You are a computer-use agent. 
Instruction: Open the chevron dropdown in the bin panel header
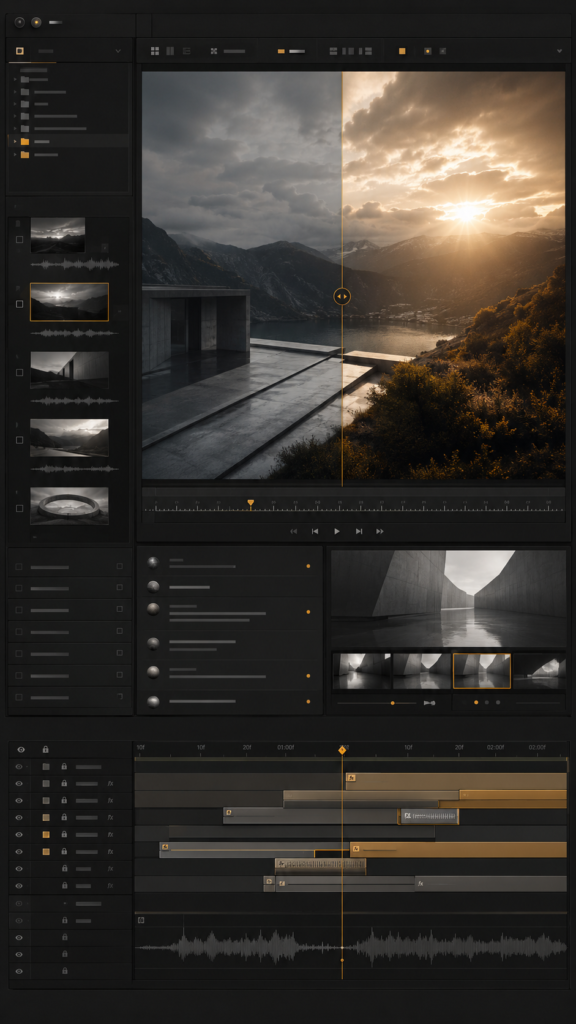[118, 51]
